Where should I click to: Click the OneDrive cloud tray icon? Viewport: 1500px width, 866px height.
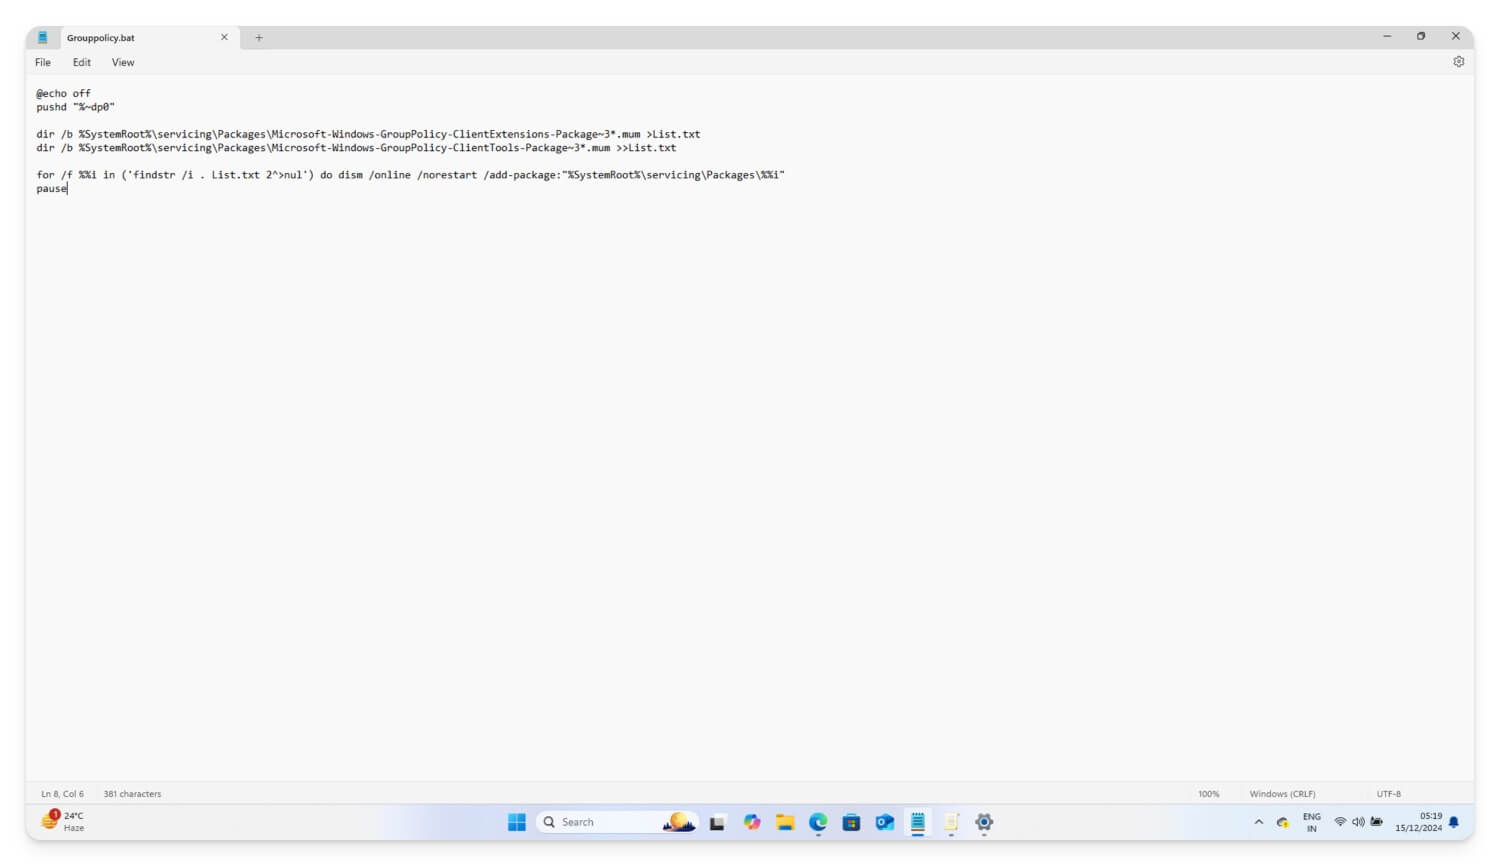pos(1283,823)
